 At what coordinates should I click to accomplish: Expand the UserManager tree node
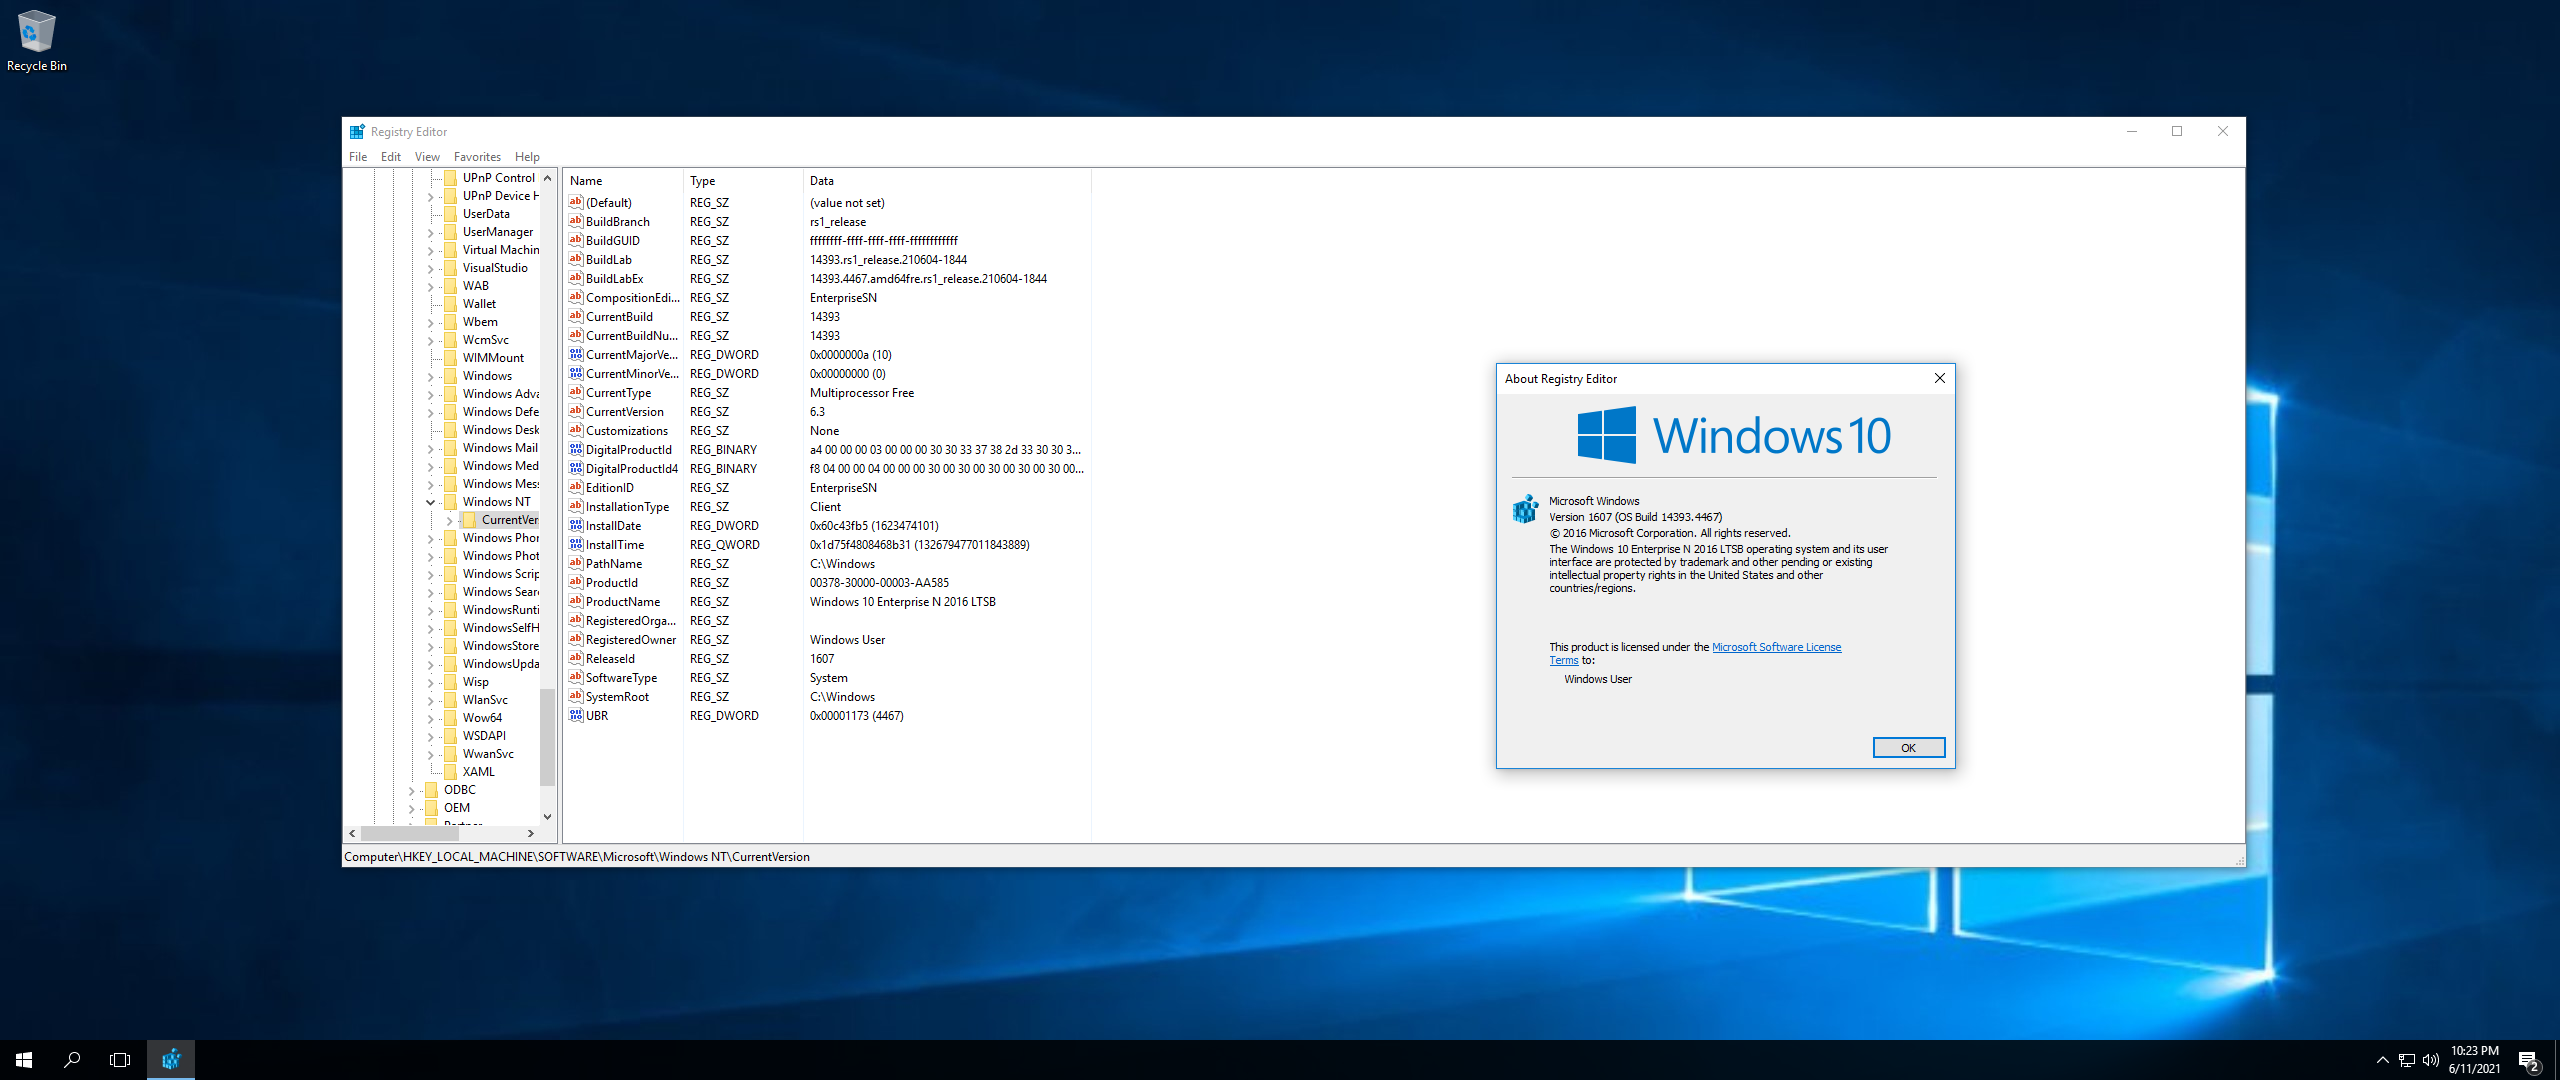click(x=431, y=232)
